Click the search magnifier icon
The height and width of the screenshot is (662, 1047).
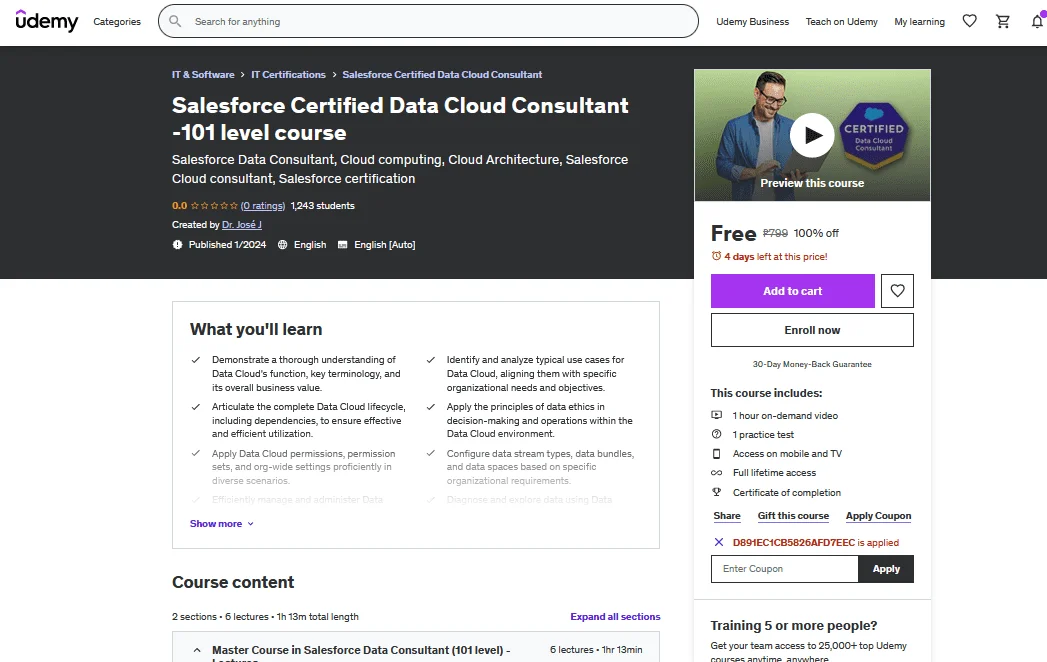[x=175, y=21]
